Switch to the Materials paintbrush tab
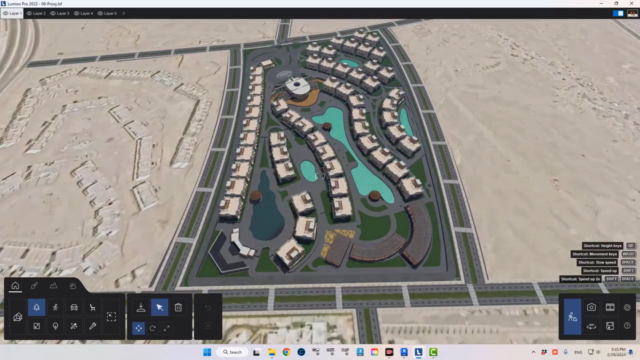 click(34, 285)
